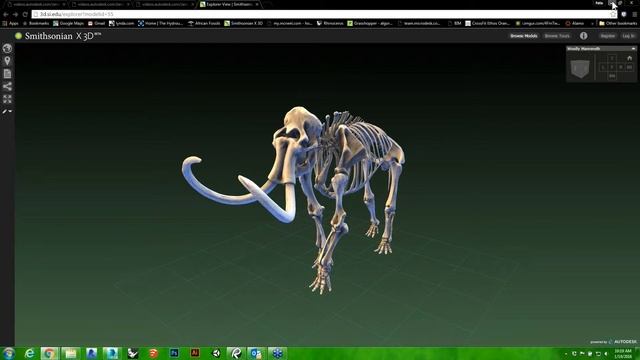Open the Rhinoceros bookmark
The image size is (640, 360).
tap(330, 23)
